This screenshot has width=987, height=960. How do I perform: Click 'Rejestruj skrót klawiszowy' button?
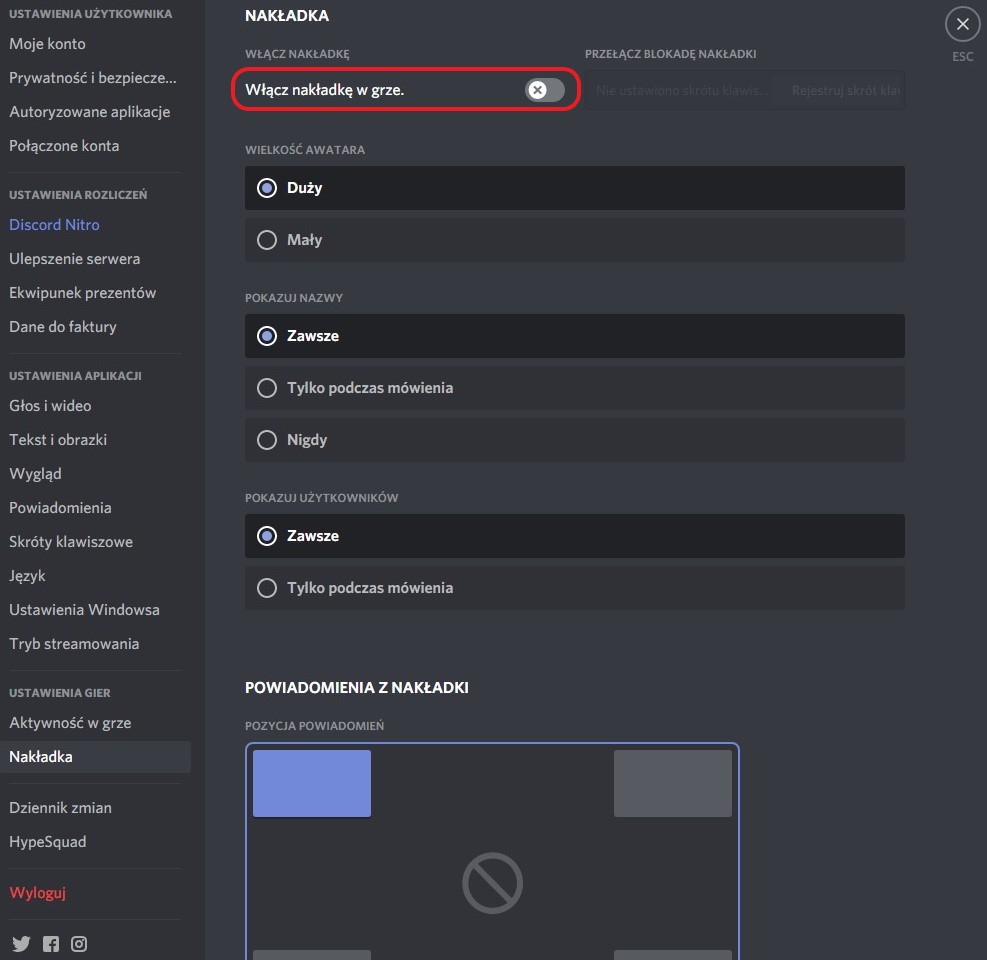843,90
